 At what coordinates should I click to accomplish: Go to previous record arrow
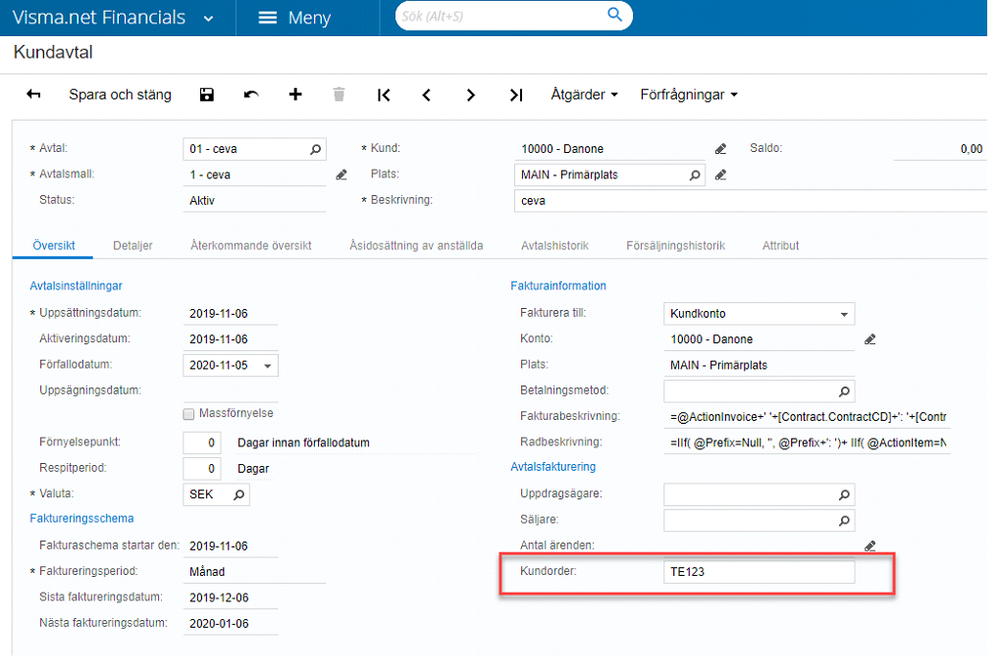coord(427,95)
